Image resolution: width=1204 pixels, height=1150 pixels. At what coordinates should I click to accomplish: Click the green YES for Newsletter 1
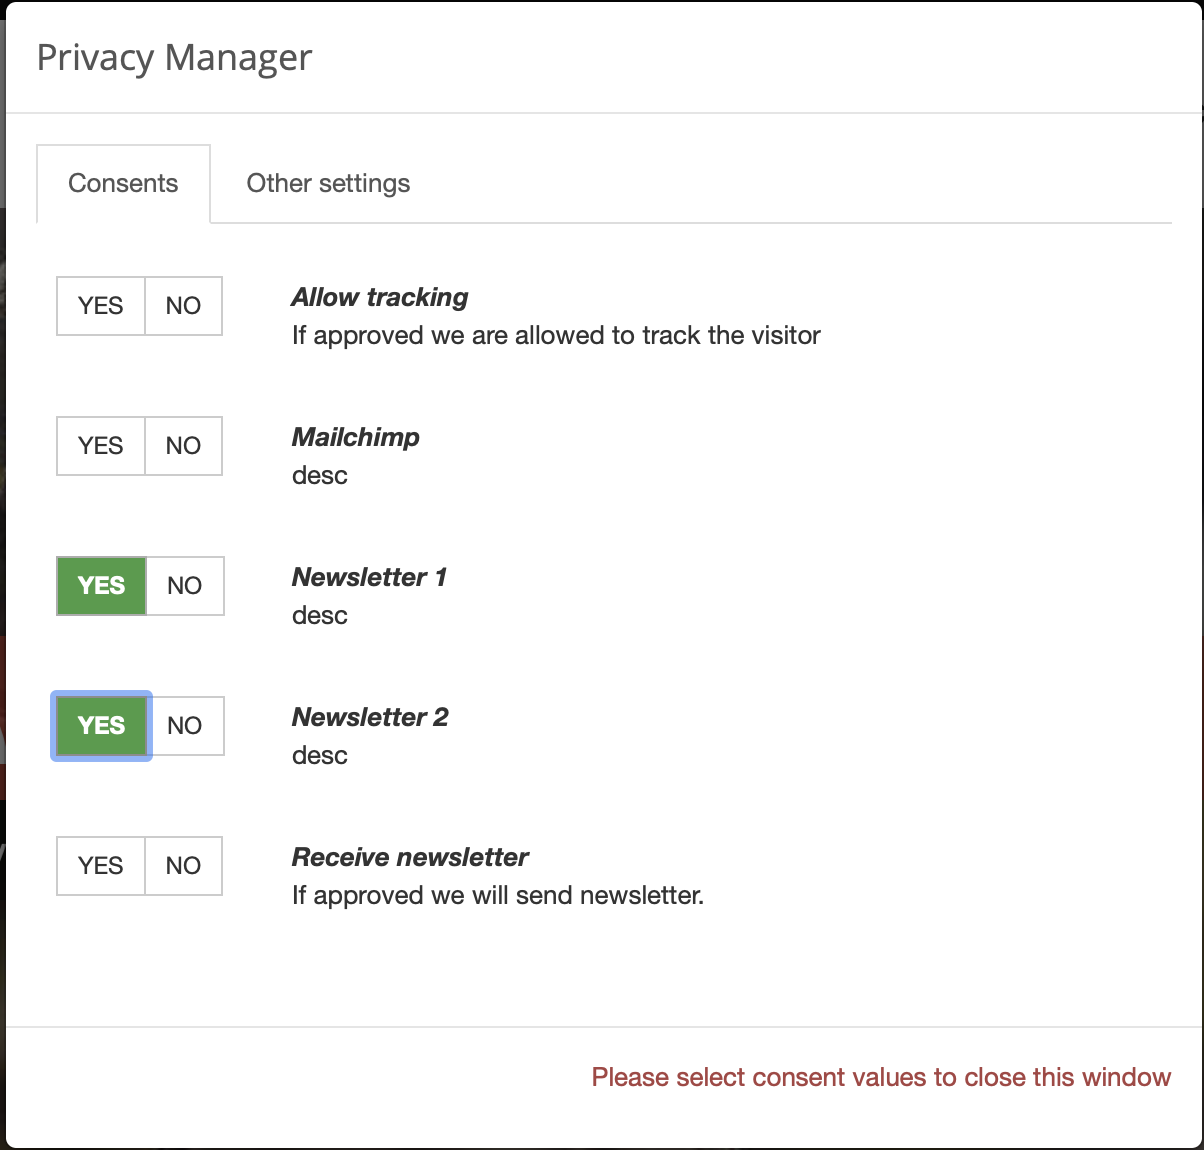click(x=101, y=586)
